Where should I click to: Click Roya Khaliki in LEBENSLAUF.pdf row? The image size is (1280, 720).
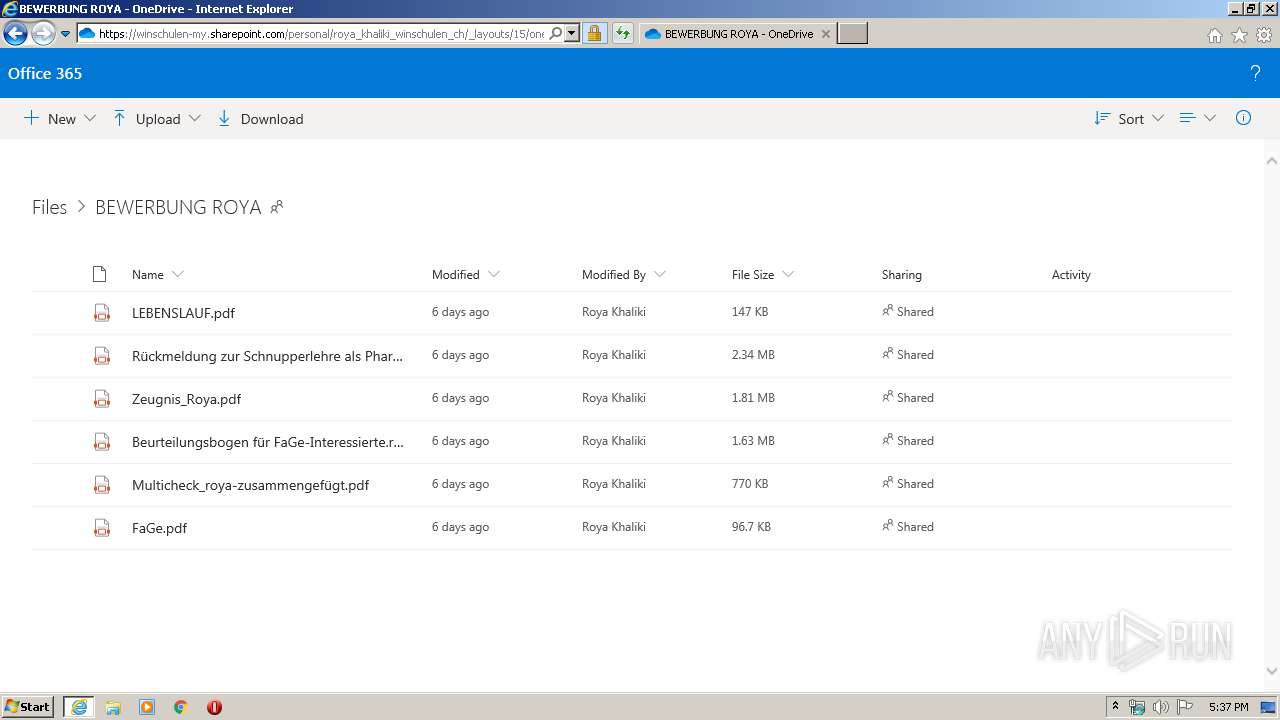[614, 312]
